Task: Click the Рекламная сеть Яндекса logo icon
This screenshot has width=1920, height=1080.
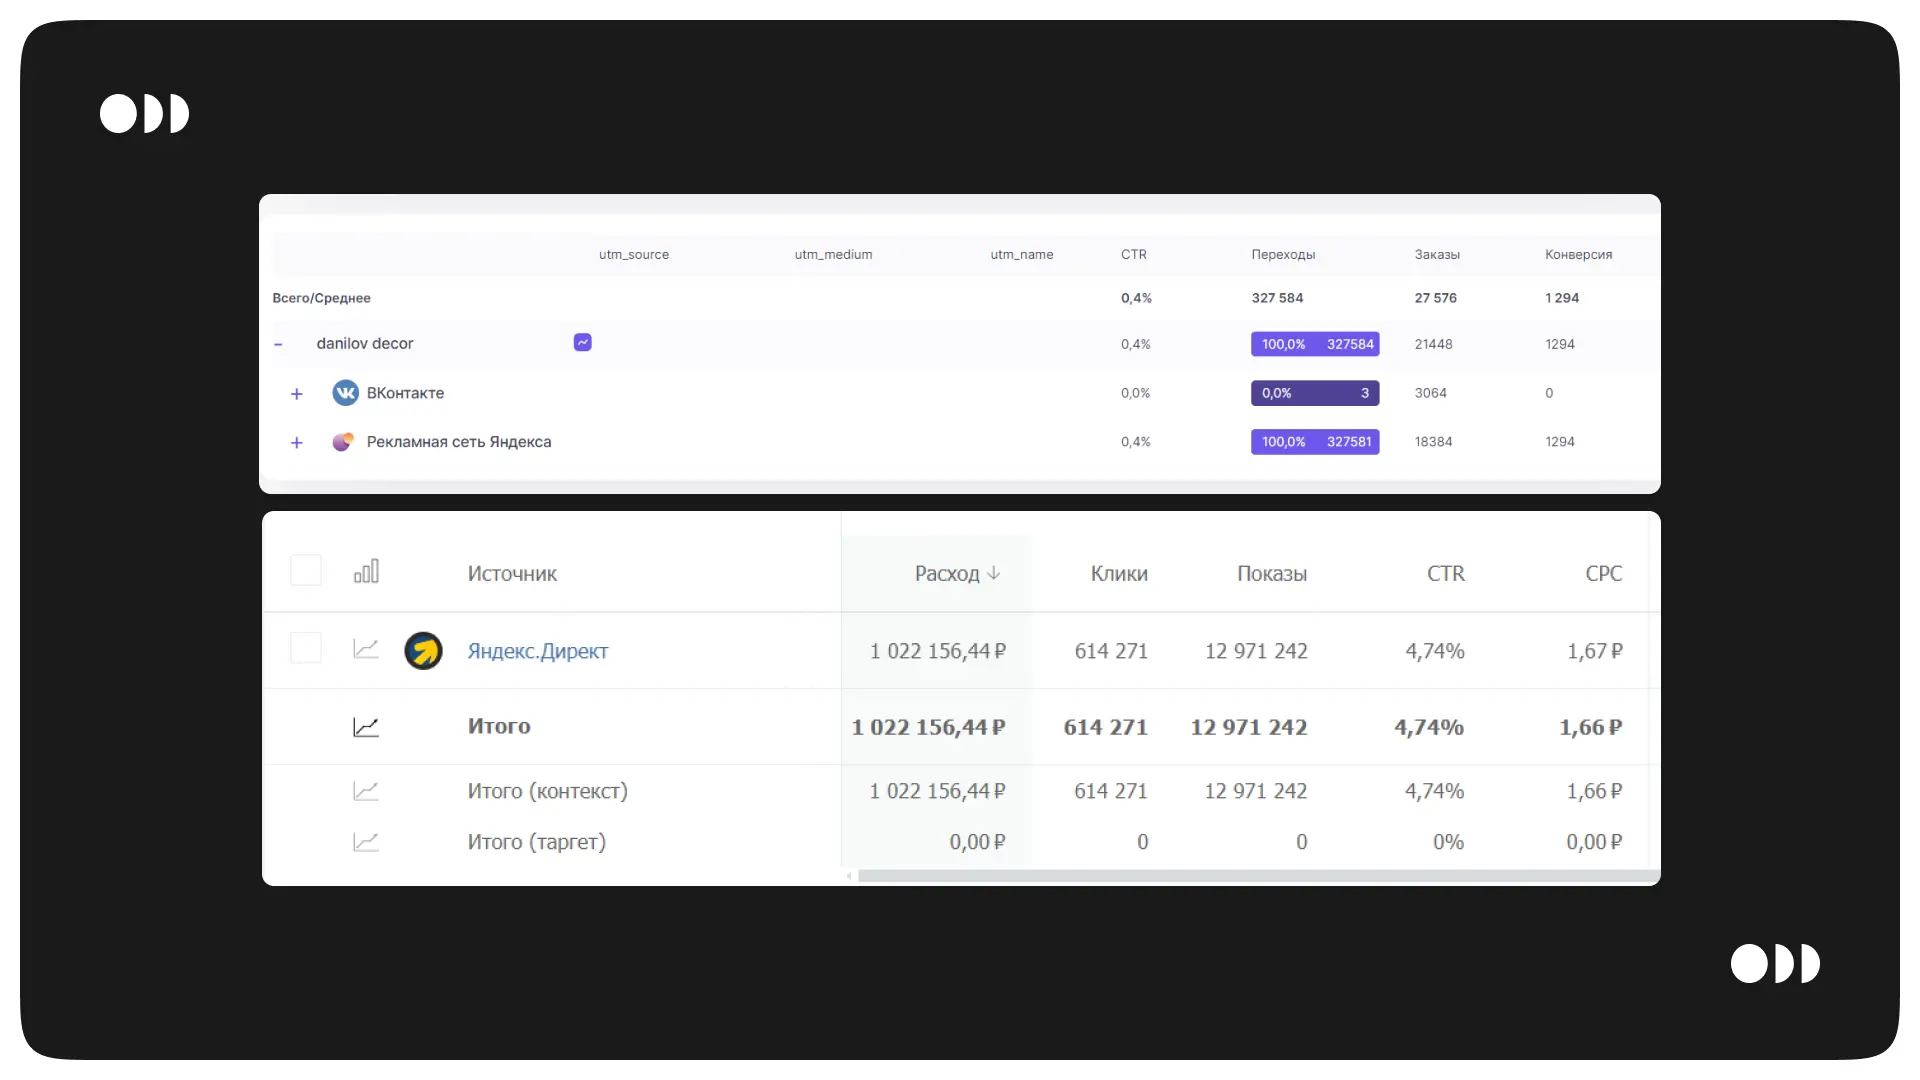Action: [x=343, y=442]
